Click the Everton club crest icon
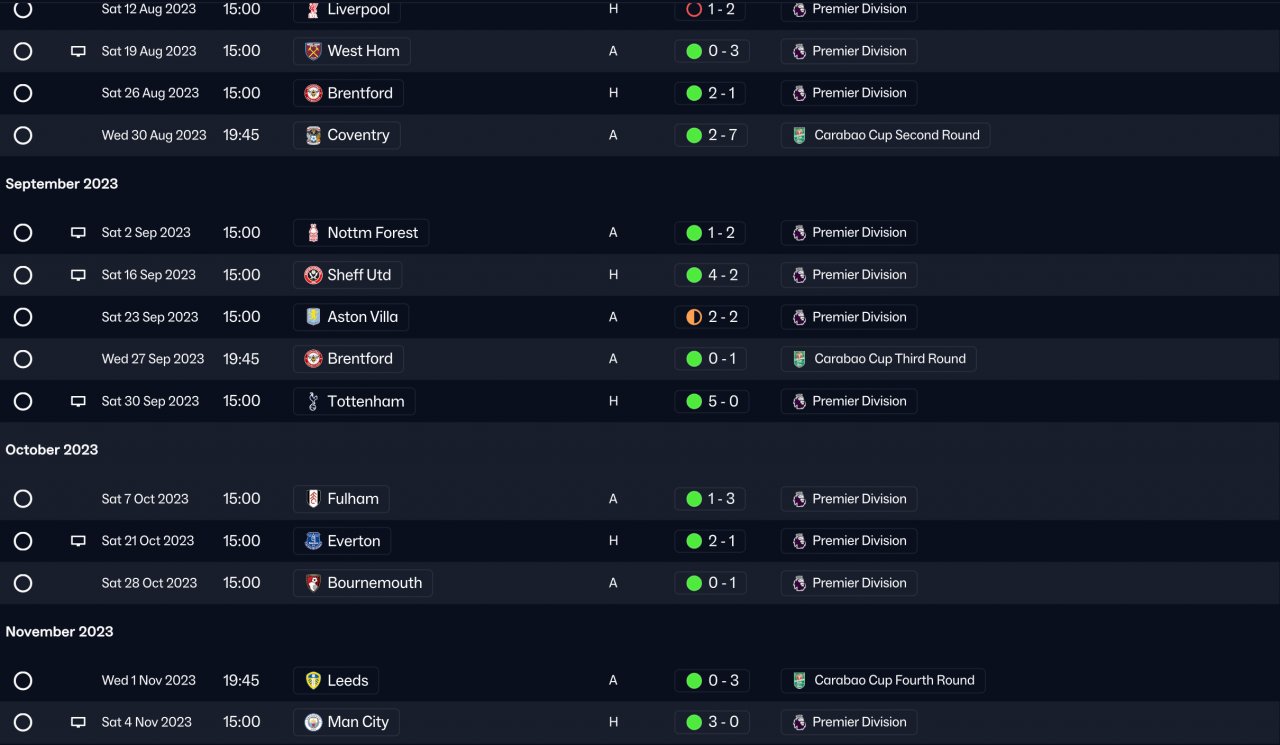This screenshot has width=1280, height=745. point(313,541)
